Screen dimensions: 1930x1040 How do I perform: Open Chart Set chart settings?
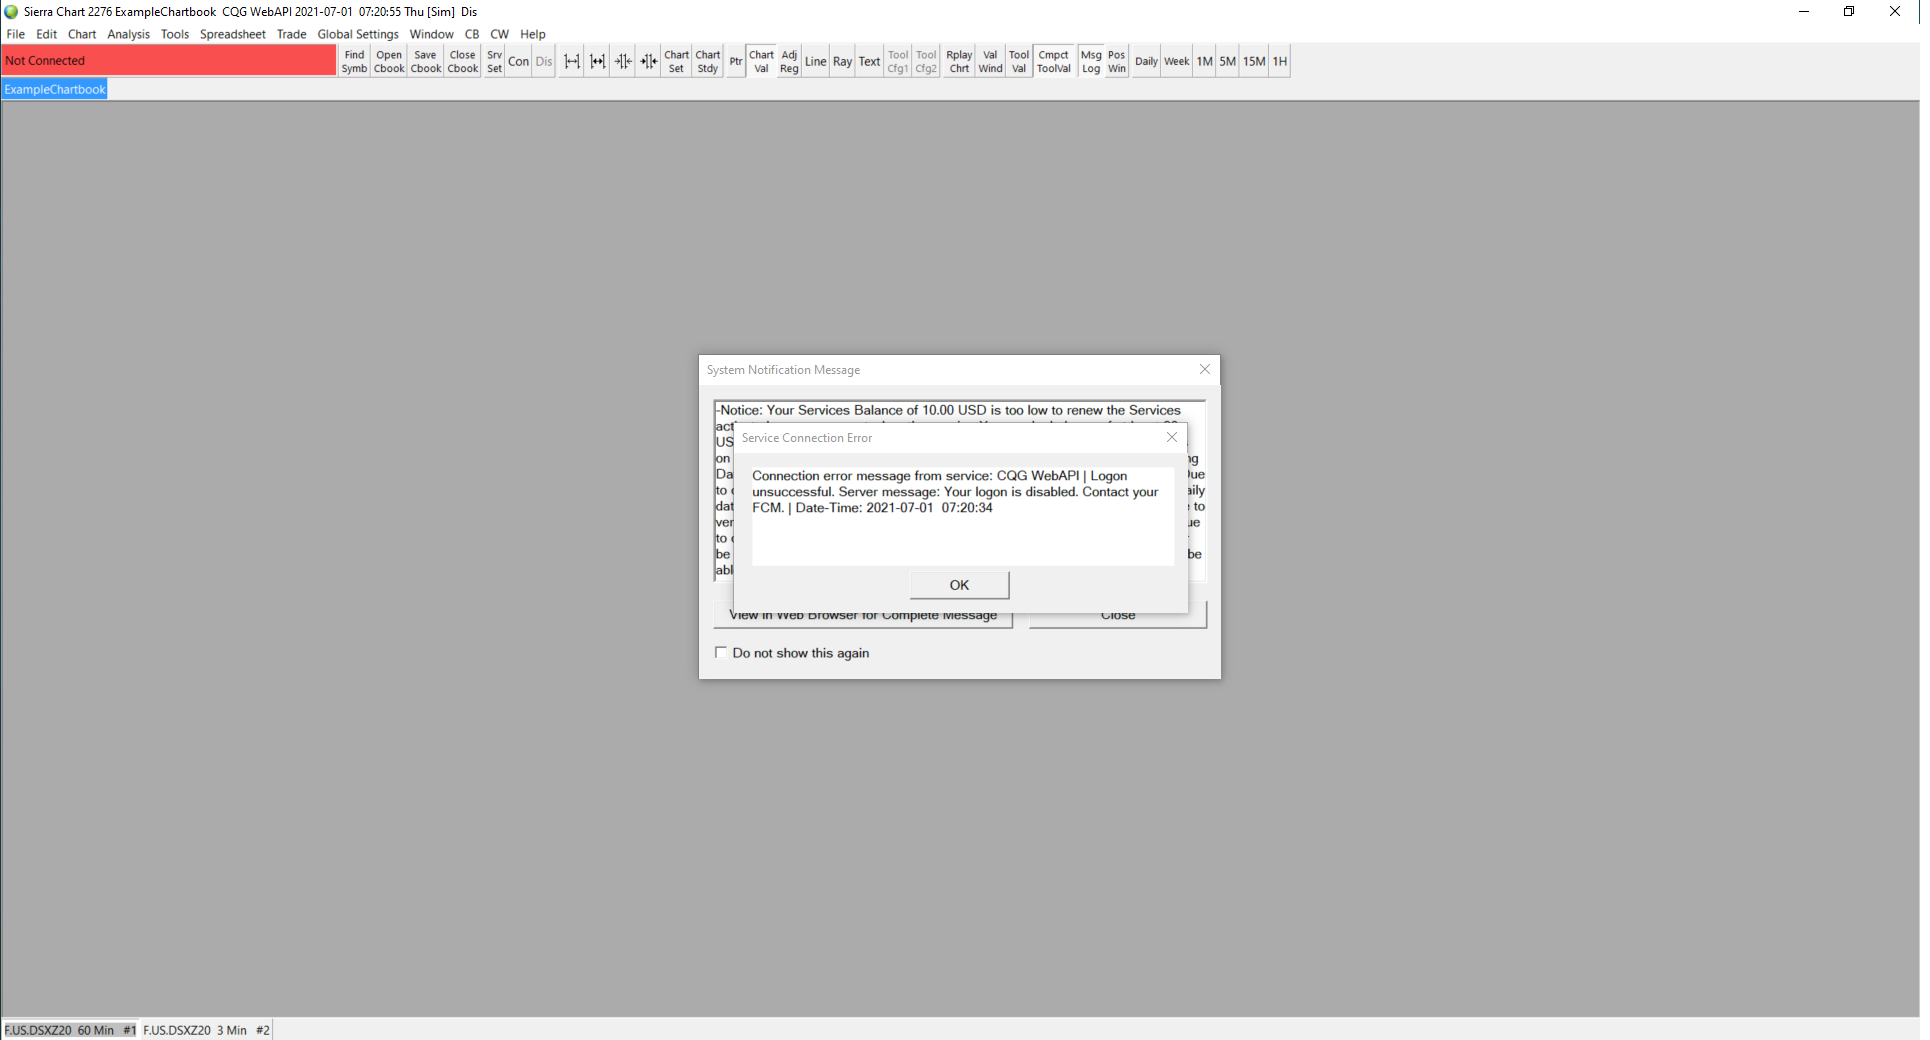(677, 62)
